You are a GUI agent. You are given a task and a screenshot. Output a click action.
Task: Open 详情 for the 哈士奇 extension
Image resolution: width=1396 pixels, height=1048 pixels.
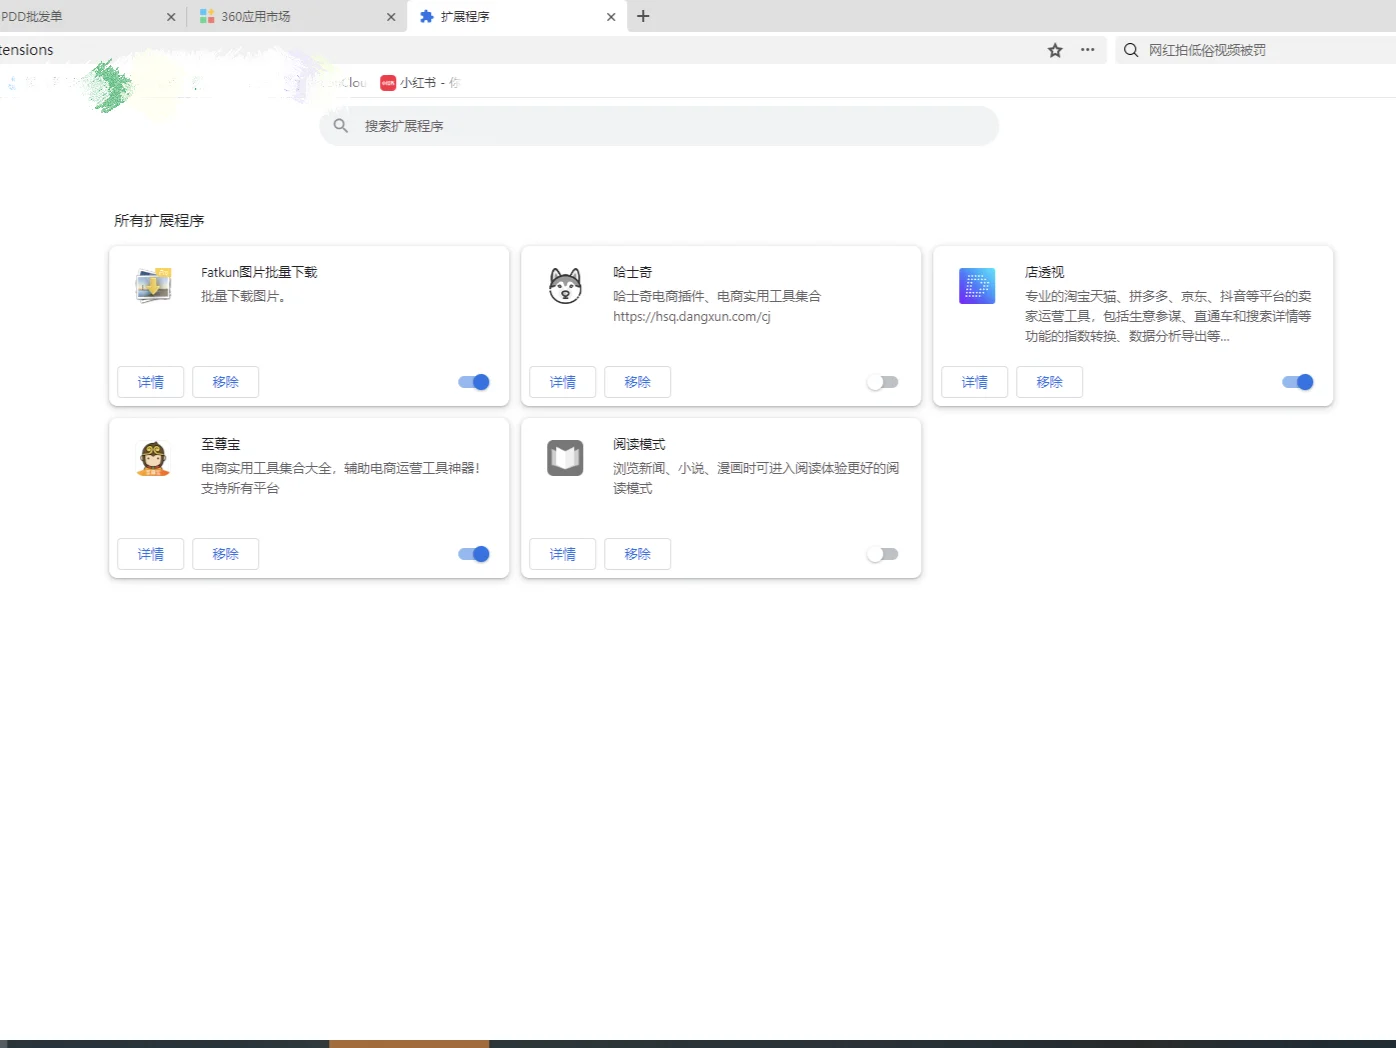click(562, 381)
